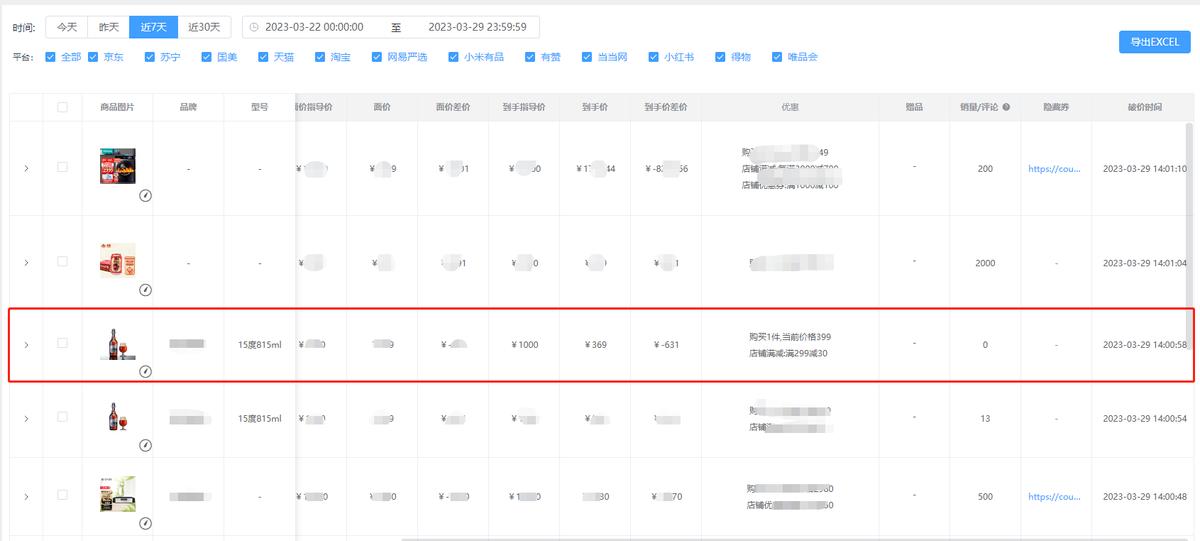1200x541 pixels.
Task: Open wine bottle thumbnail in 14:00:54 row
Action: [118, 417]
